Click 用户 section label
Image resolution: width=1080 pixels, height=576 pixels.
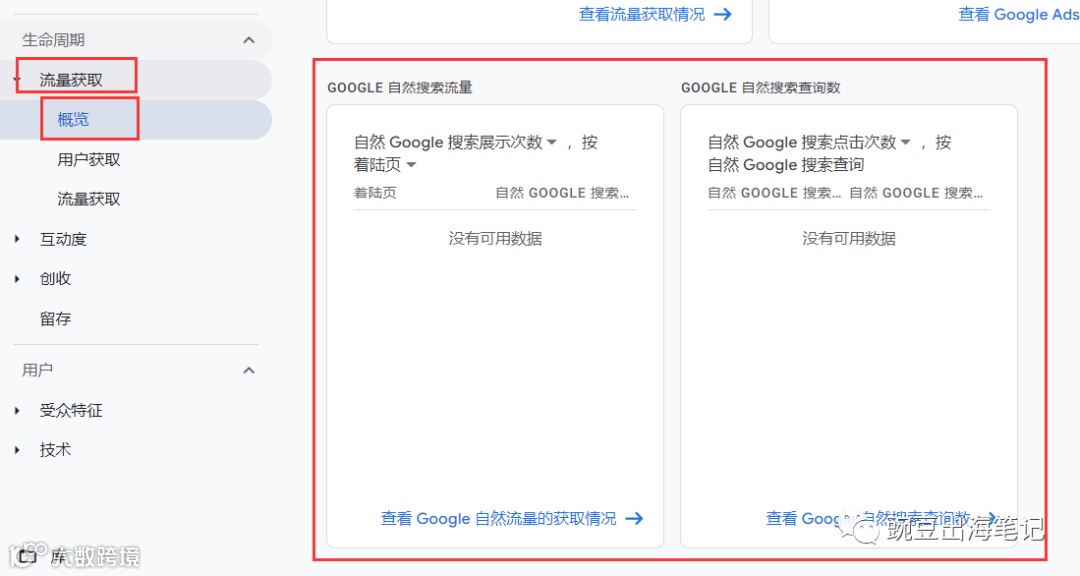tap(37, 371)
